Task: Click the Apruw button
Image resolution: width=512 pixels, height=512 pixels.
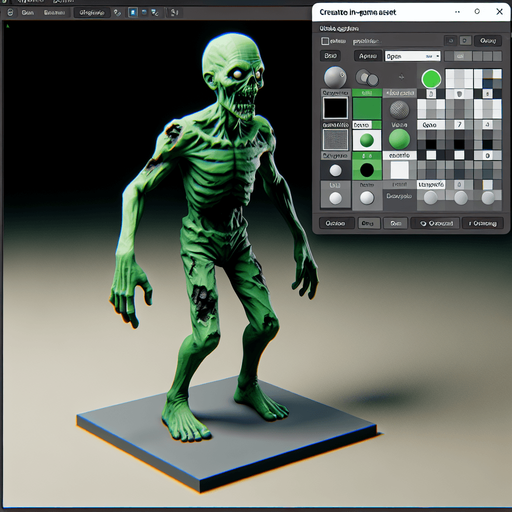Action: (368, 56)
